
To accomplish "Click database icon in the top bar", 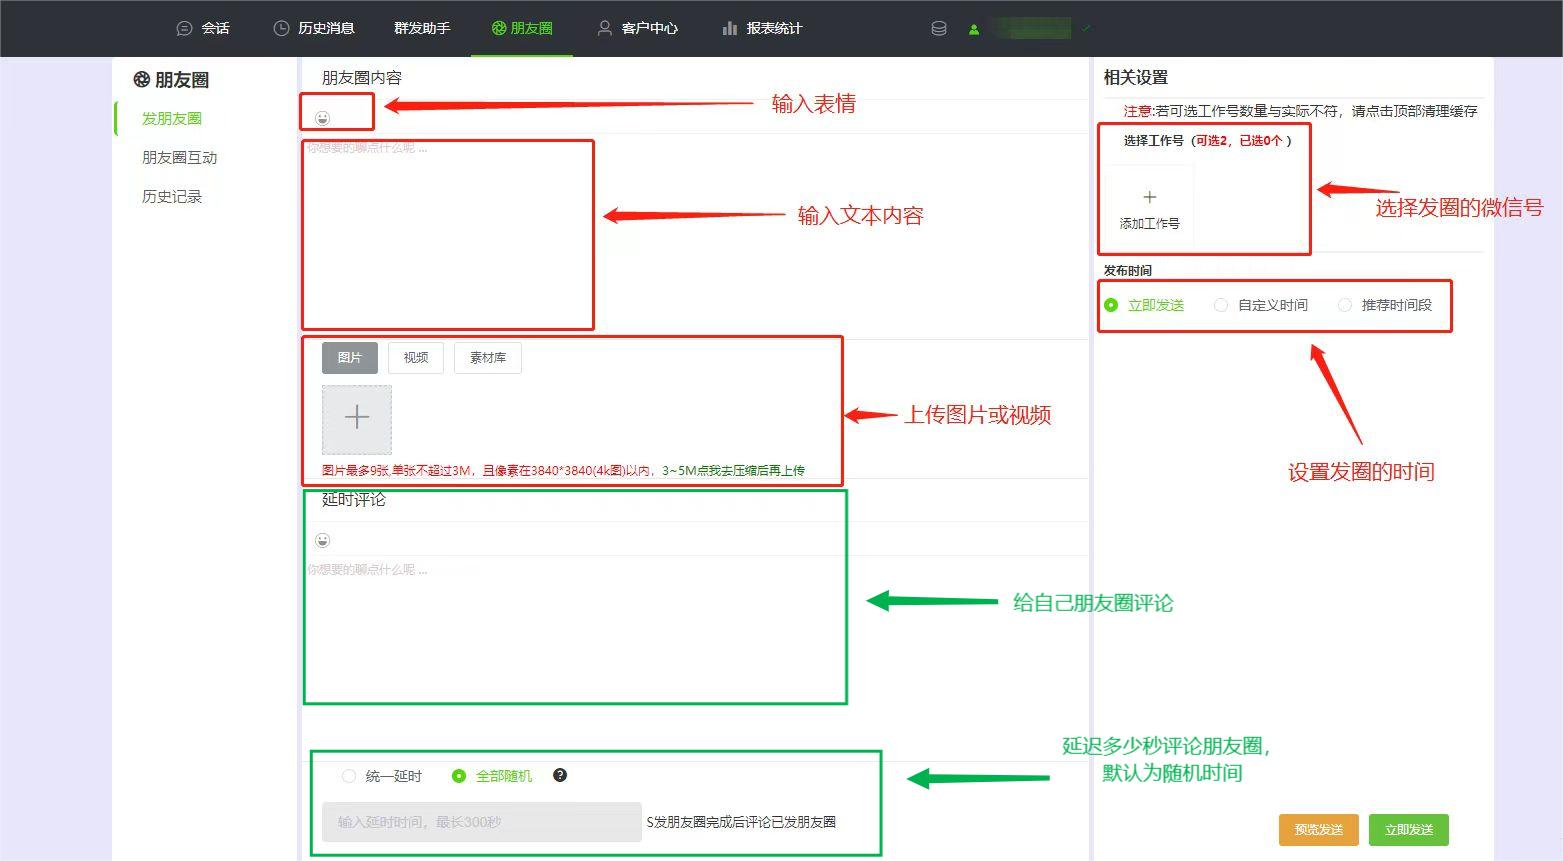I will [x=938, y=28].
